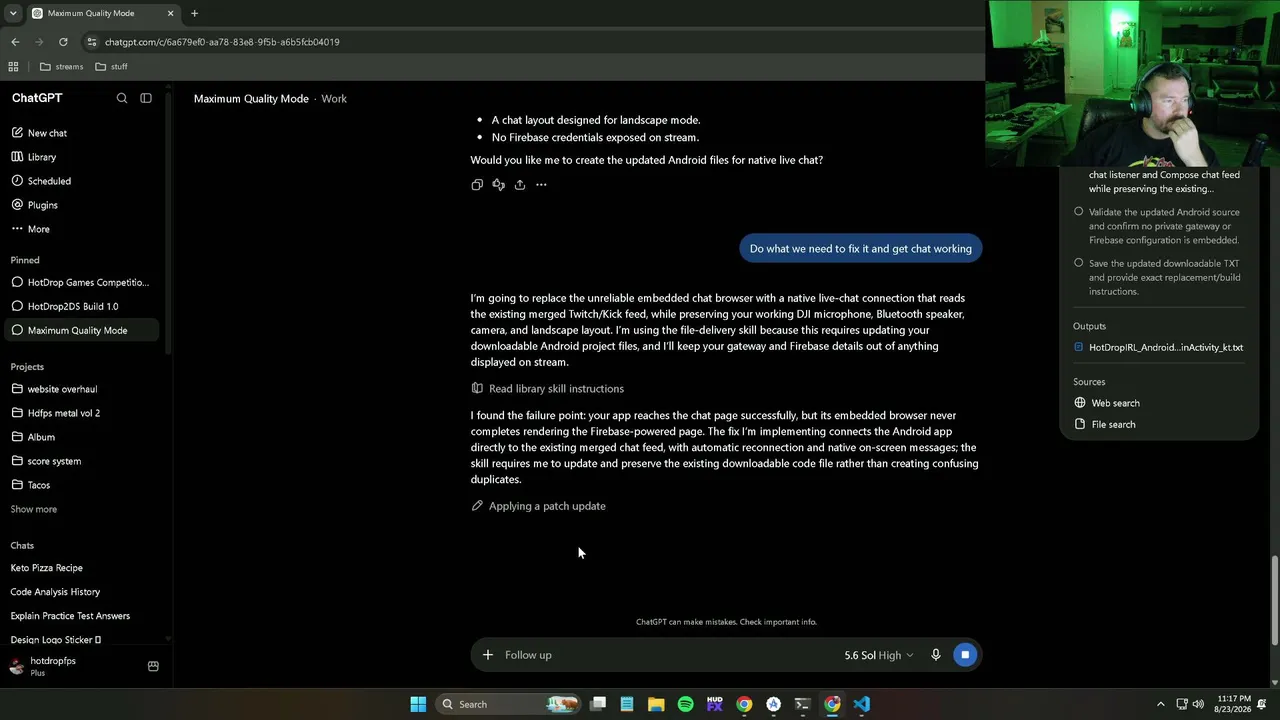Open the streams bookmark folder
Screen dimensions: 1280x720
pyautogui.click(x=61, y=67)
